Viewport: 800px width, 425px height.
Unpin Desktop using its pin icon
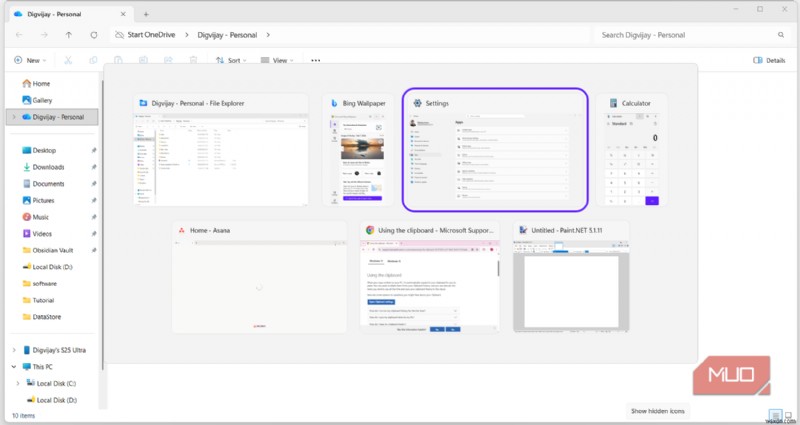tap(94, 151)
